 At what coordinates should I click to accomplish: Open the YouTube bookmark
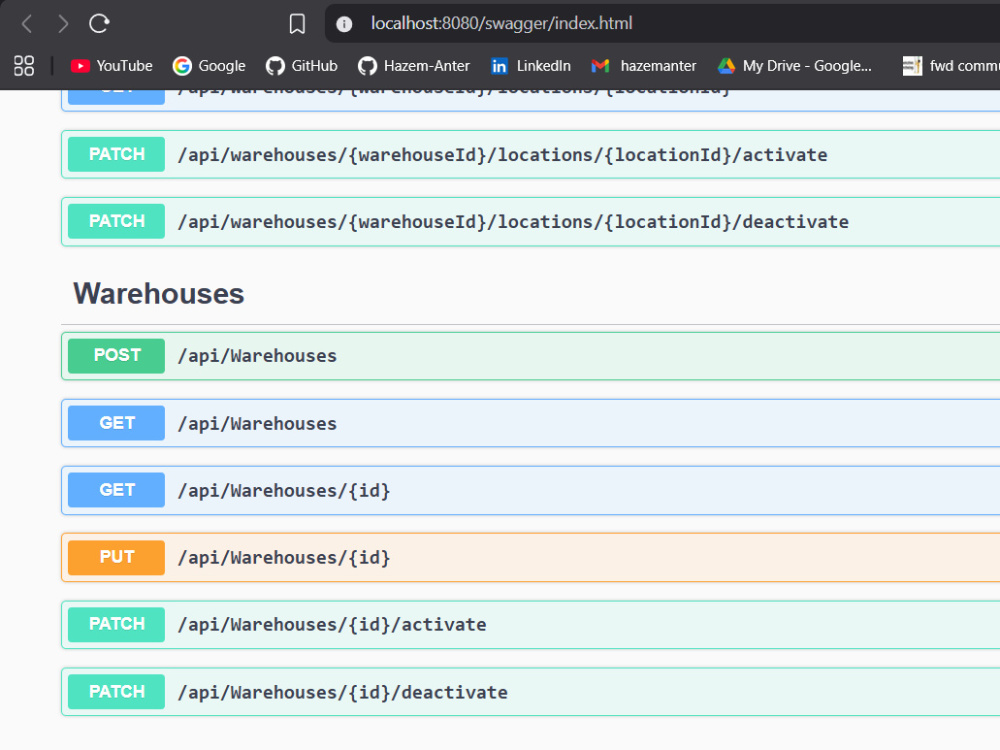[112, 66]
